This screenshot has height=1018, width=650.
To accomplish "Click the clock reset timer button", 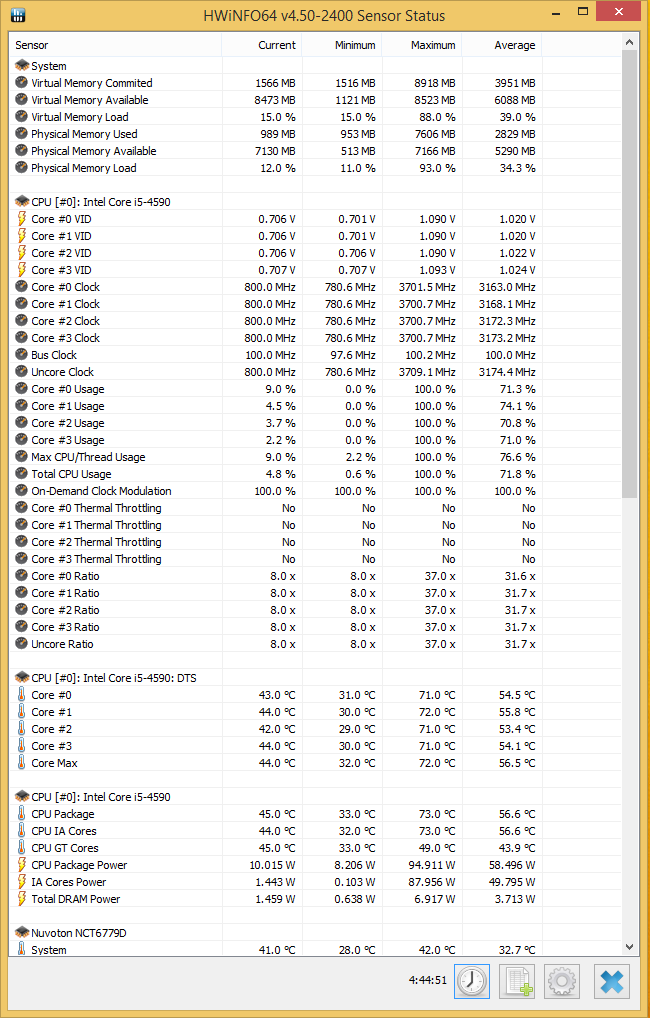I will click(x=472, y=981).
